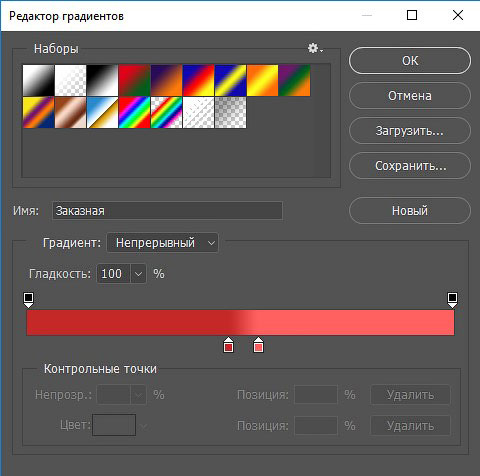The height and width of the screenshot is (476, 480).
Task: Choose the neutral density gray transparent preset
Action: click(x=230, y=112)
